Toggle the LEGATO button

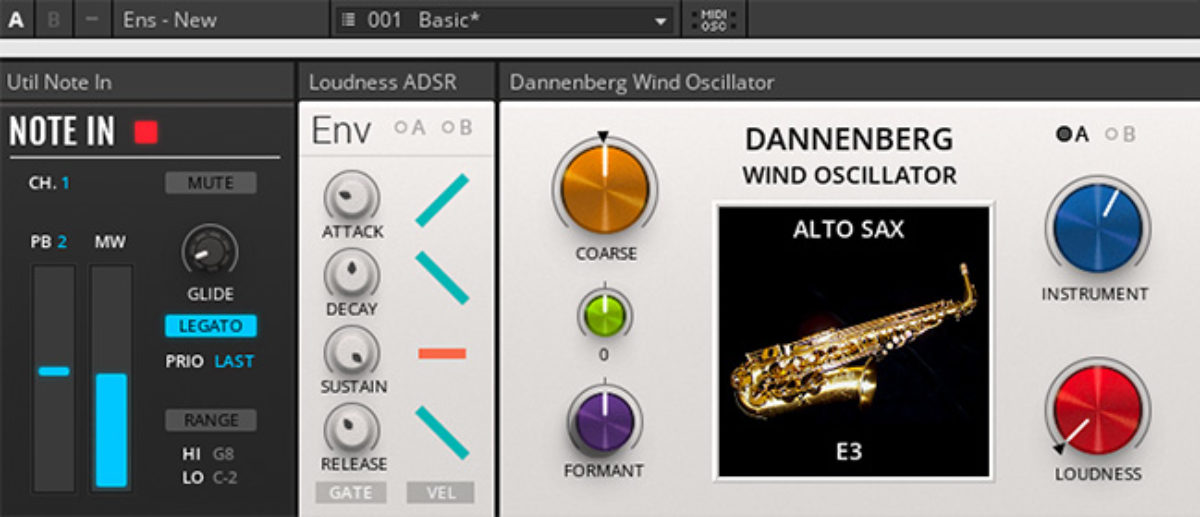click(x=211, y=326)
